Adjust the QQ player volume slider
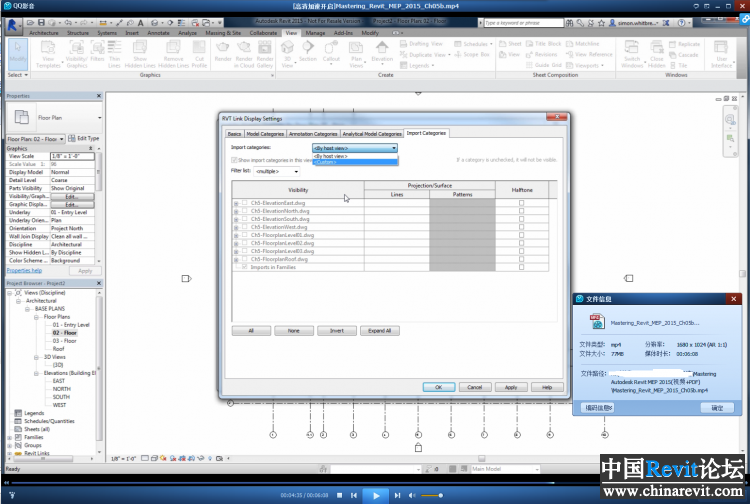The width and height of the screenshot is (750, 504). [x=430, y=495]
